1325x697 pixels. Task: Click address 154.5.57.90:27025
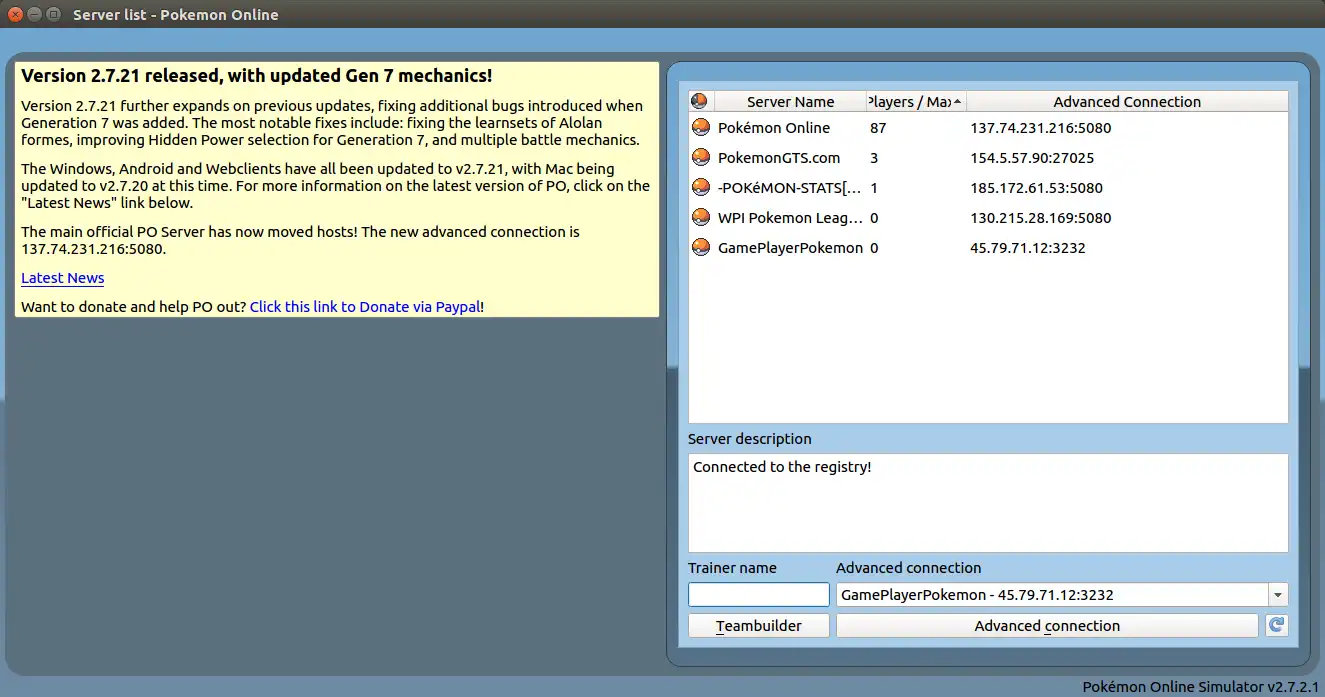click(x=1032, y=158)
